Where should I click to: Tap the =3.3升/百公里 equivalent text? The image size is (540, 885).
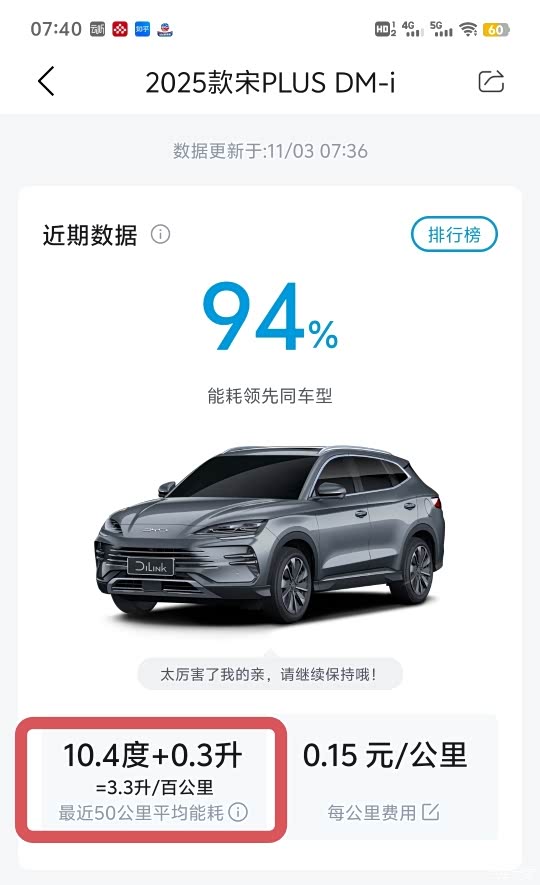pyautogui.click(x=154, y=787)
